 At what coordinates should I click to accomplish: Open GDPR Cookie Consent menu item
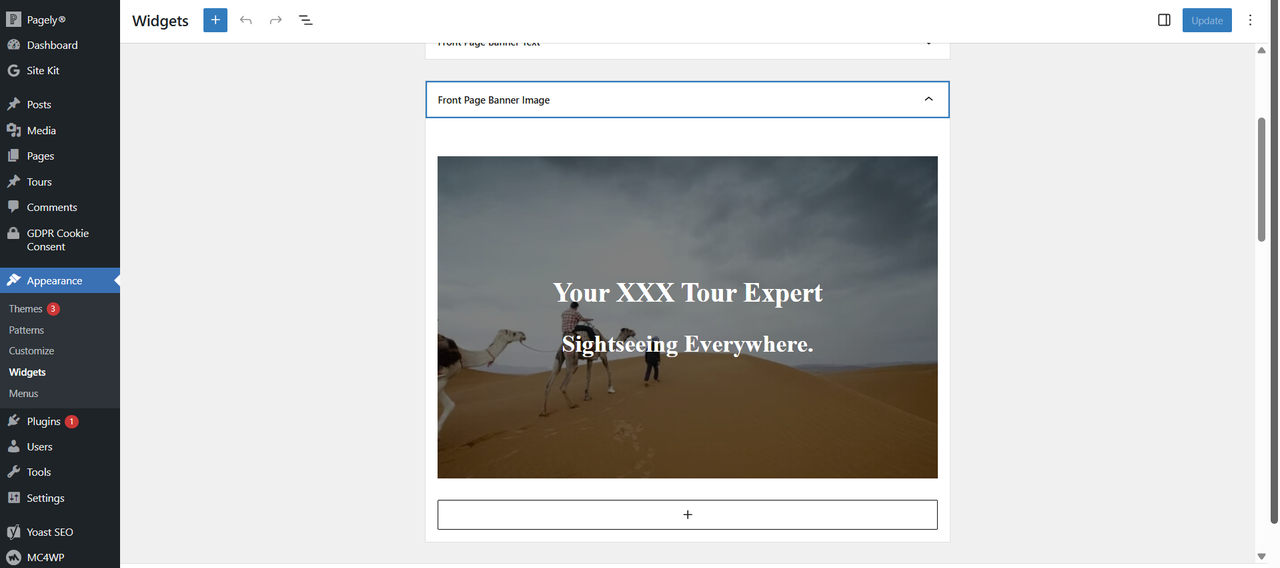tap(60, 240)
